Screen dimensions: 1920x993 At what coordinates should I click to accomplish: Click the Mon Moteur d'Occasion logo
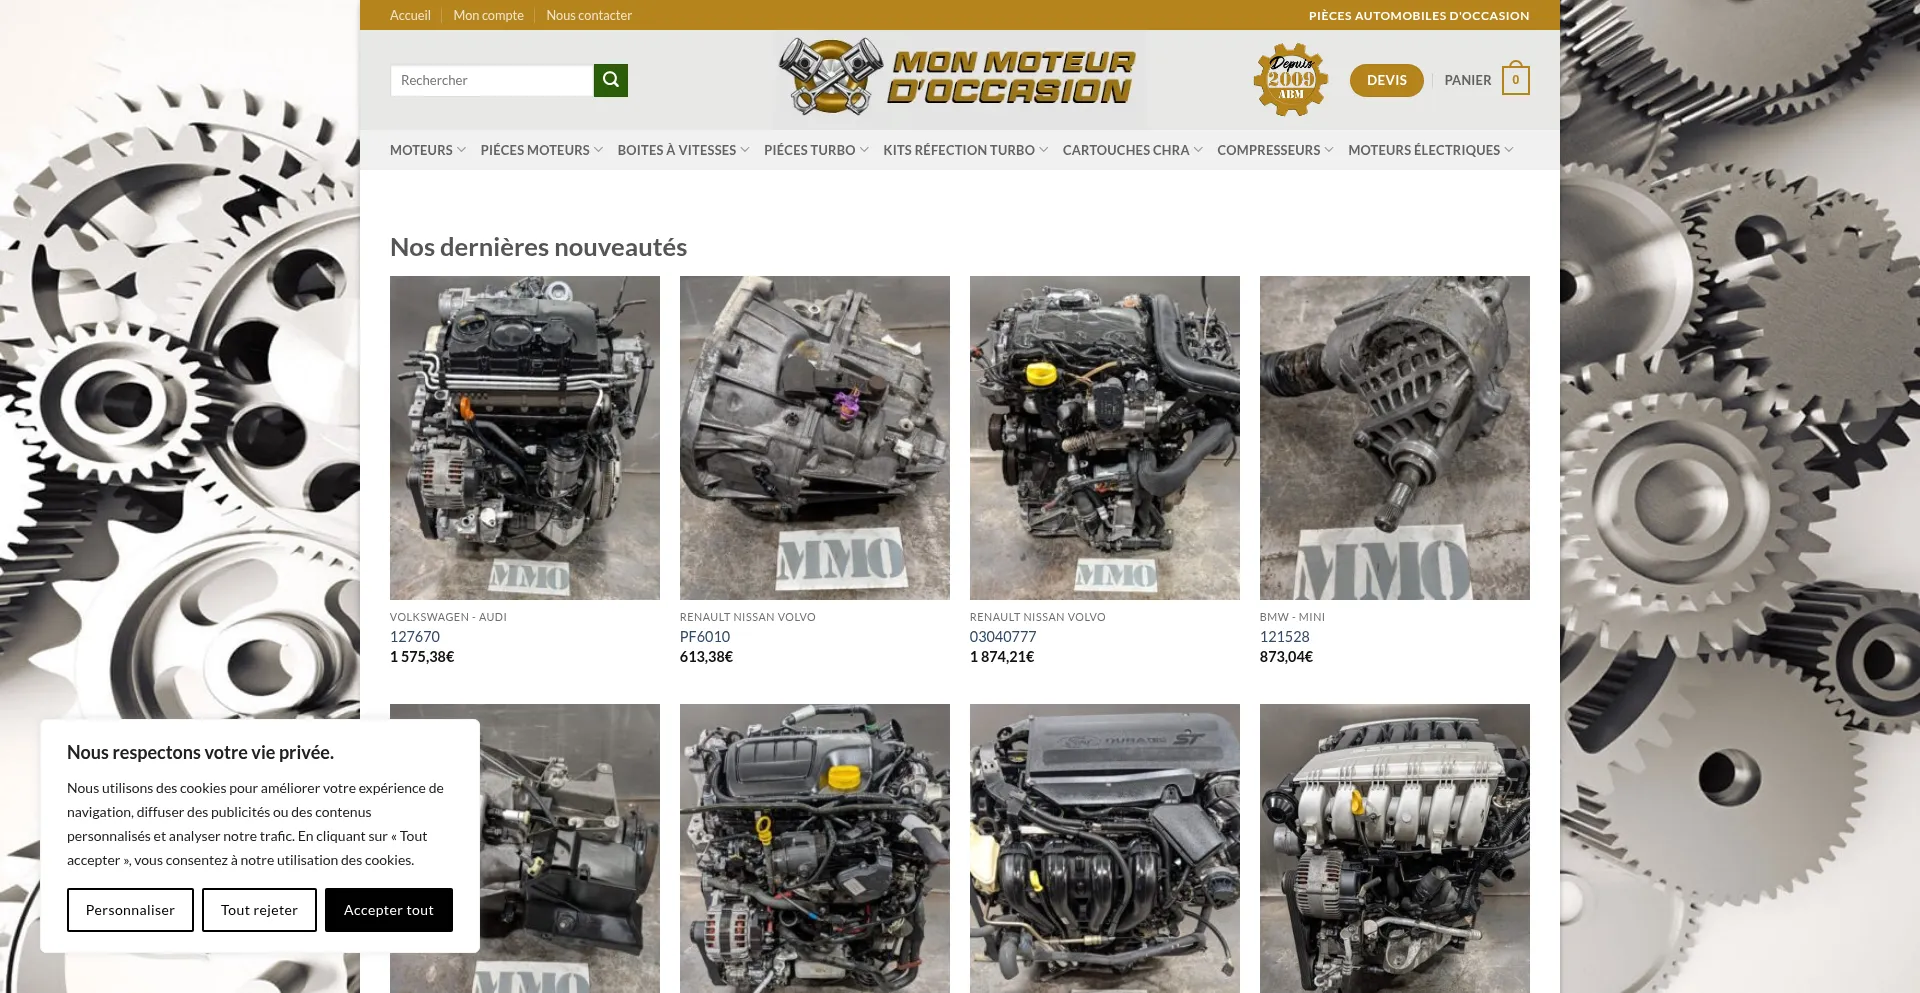click(x=958, y=78)
